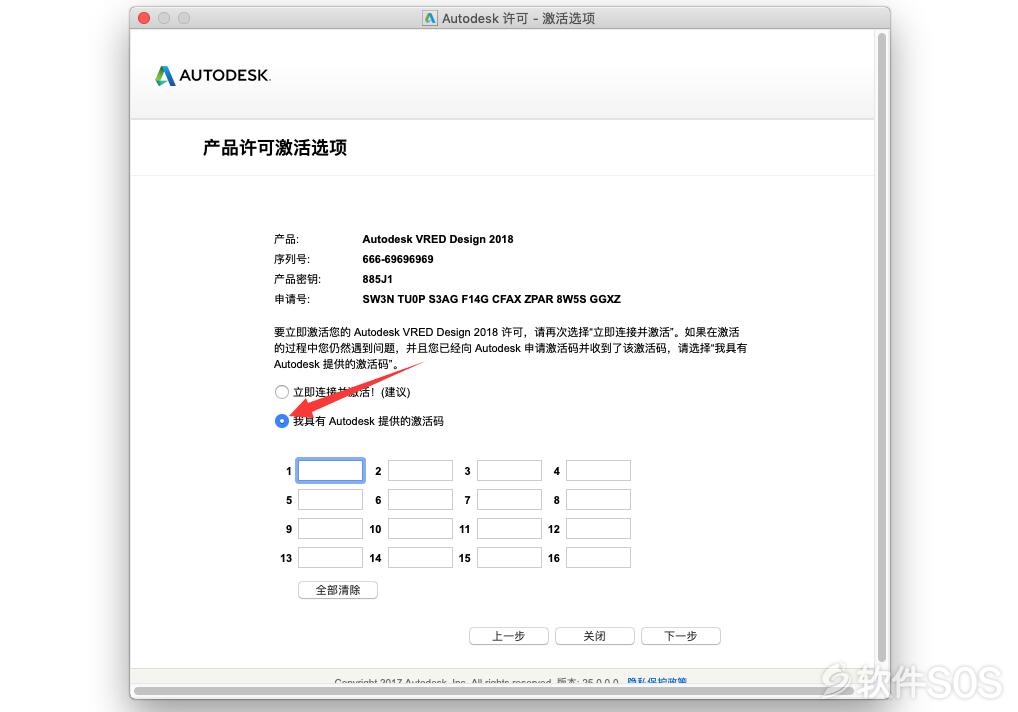Click the 产品密钥: label
The width and height of the screenshot is (1018, 712).
(x=297, y=280)
